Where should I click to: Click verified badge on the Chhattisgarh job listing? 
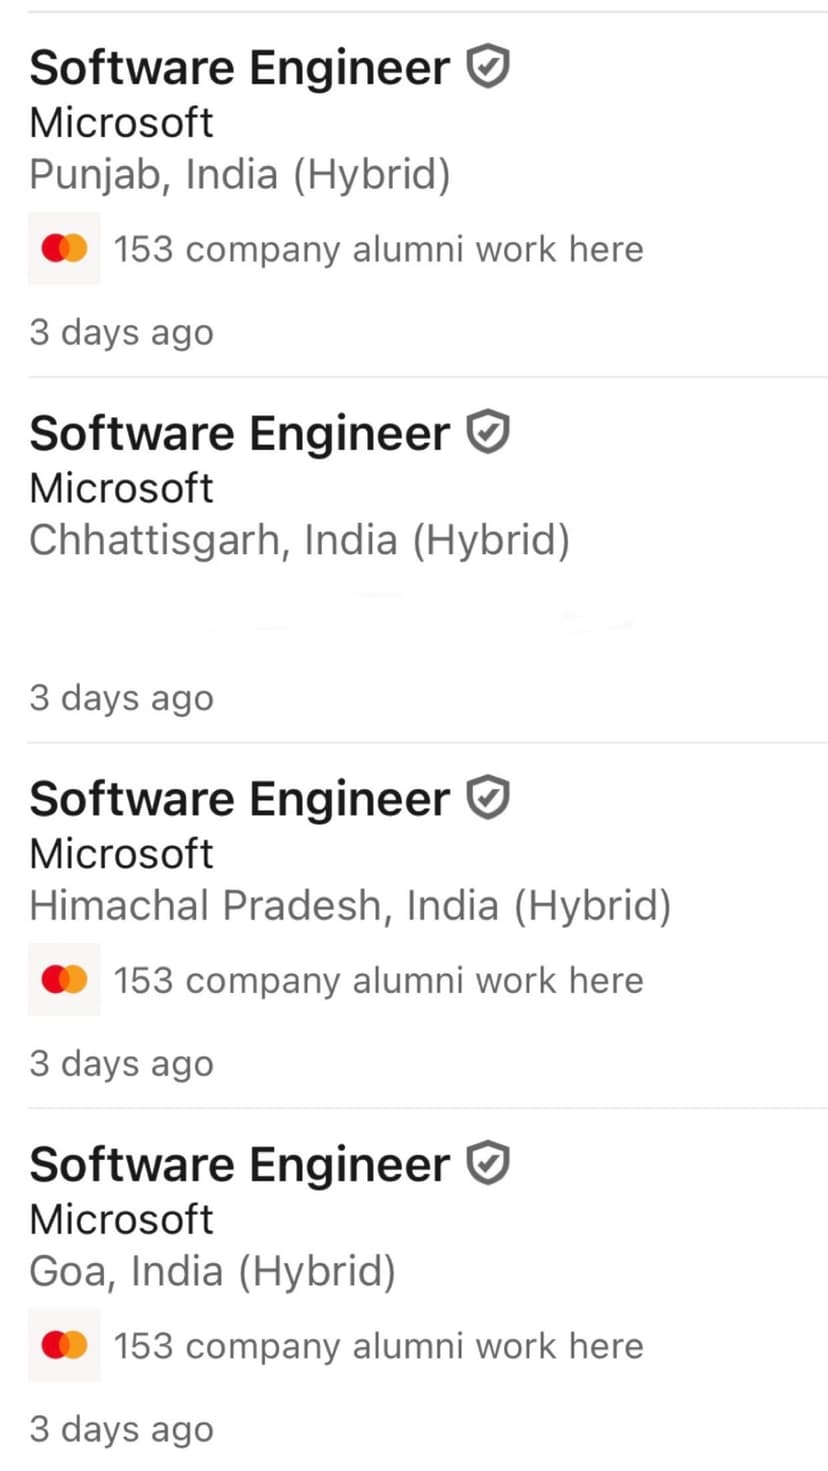click(489, 433)
